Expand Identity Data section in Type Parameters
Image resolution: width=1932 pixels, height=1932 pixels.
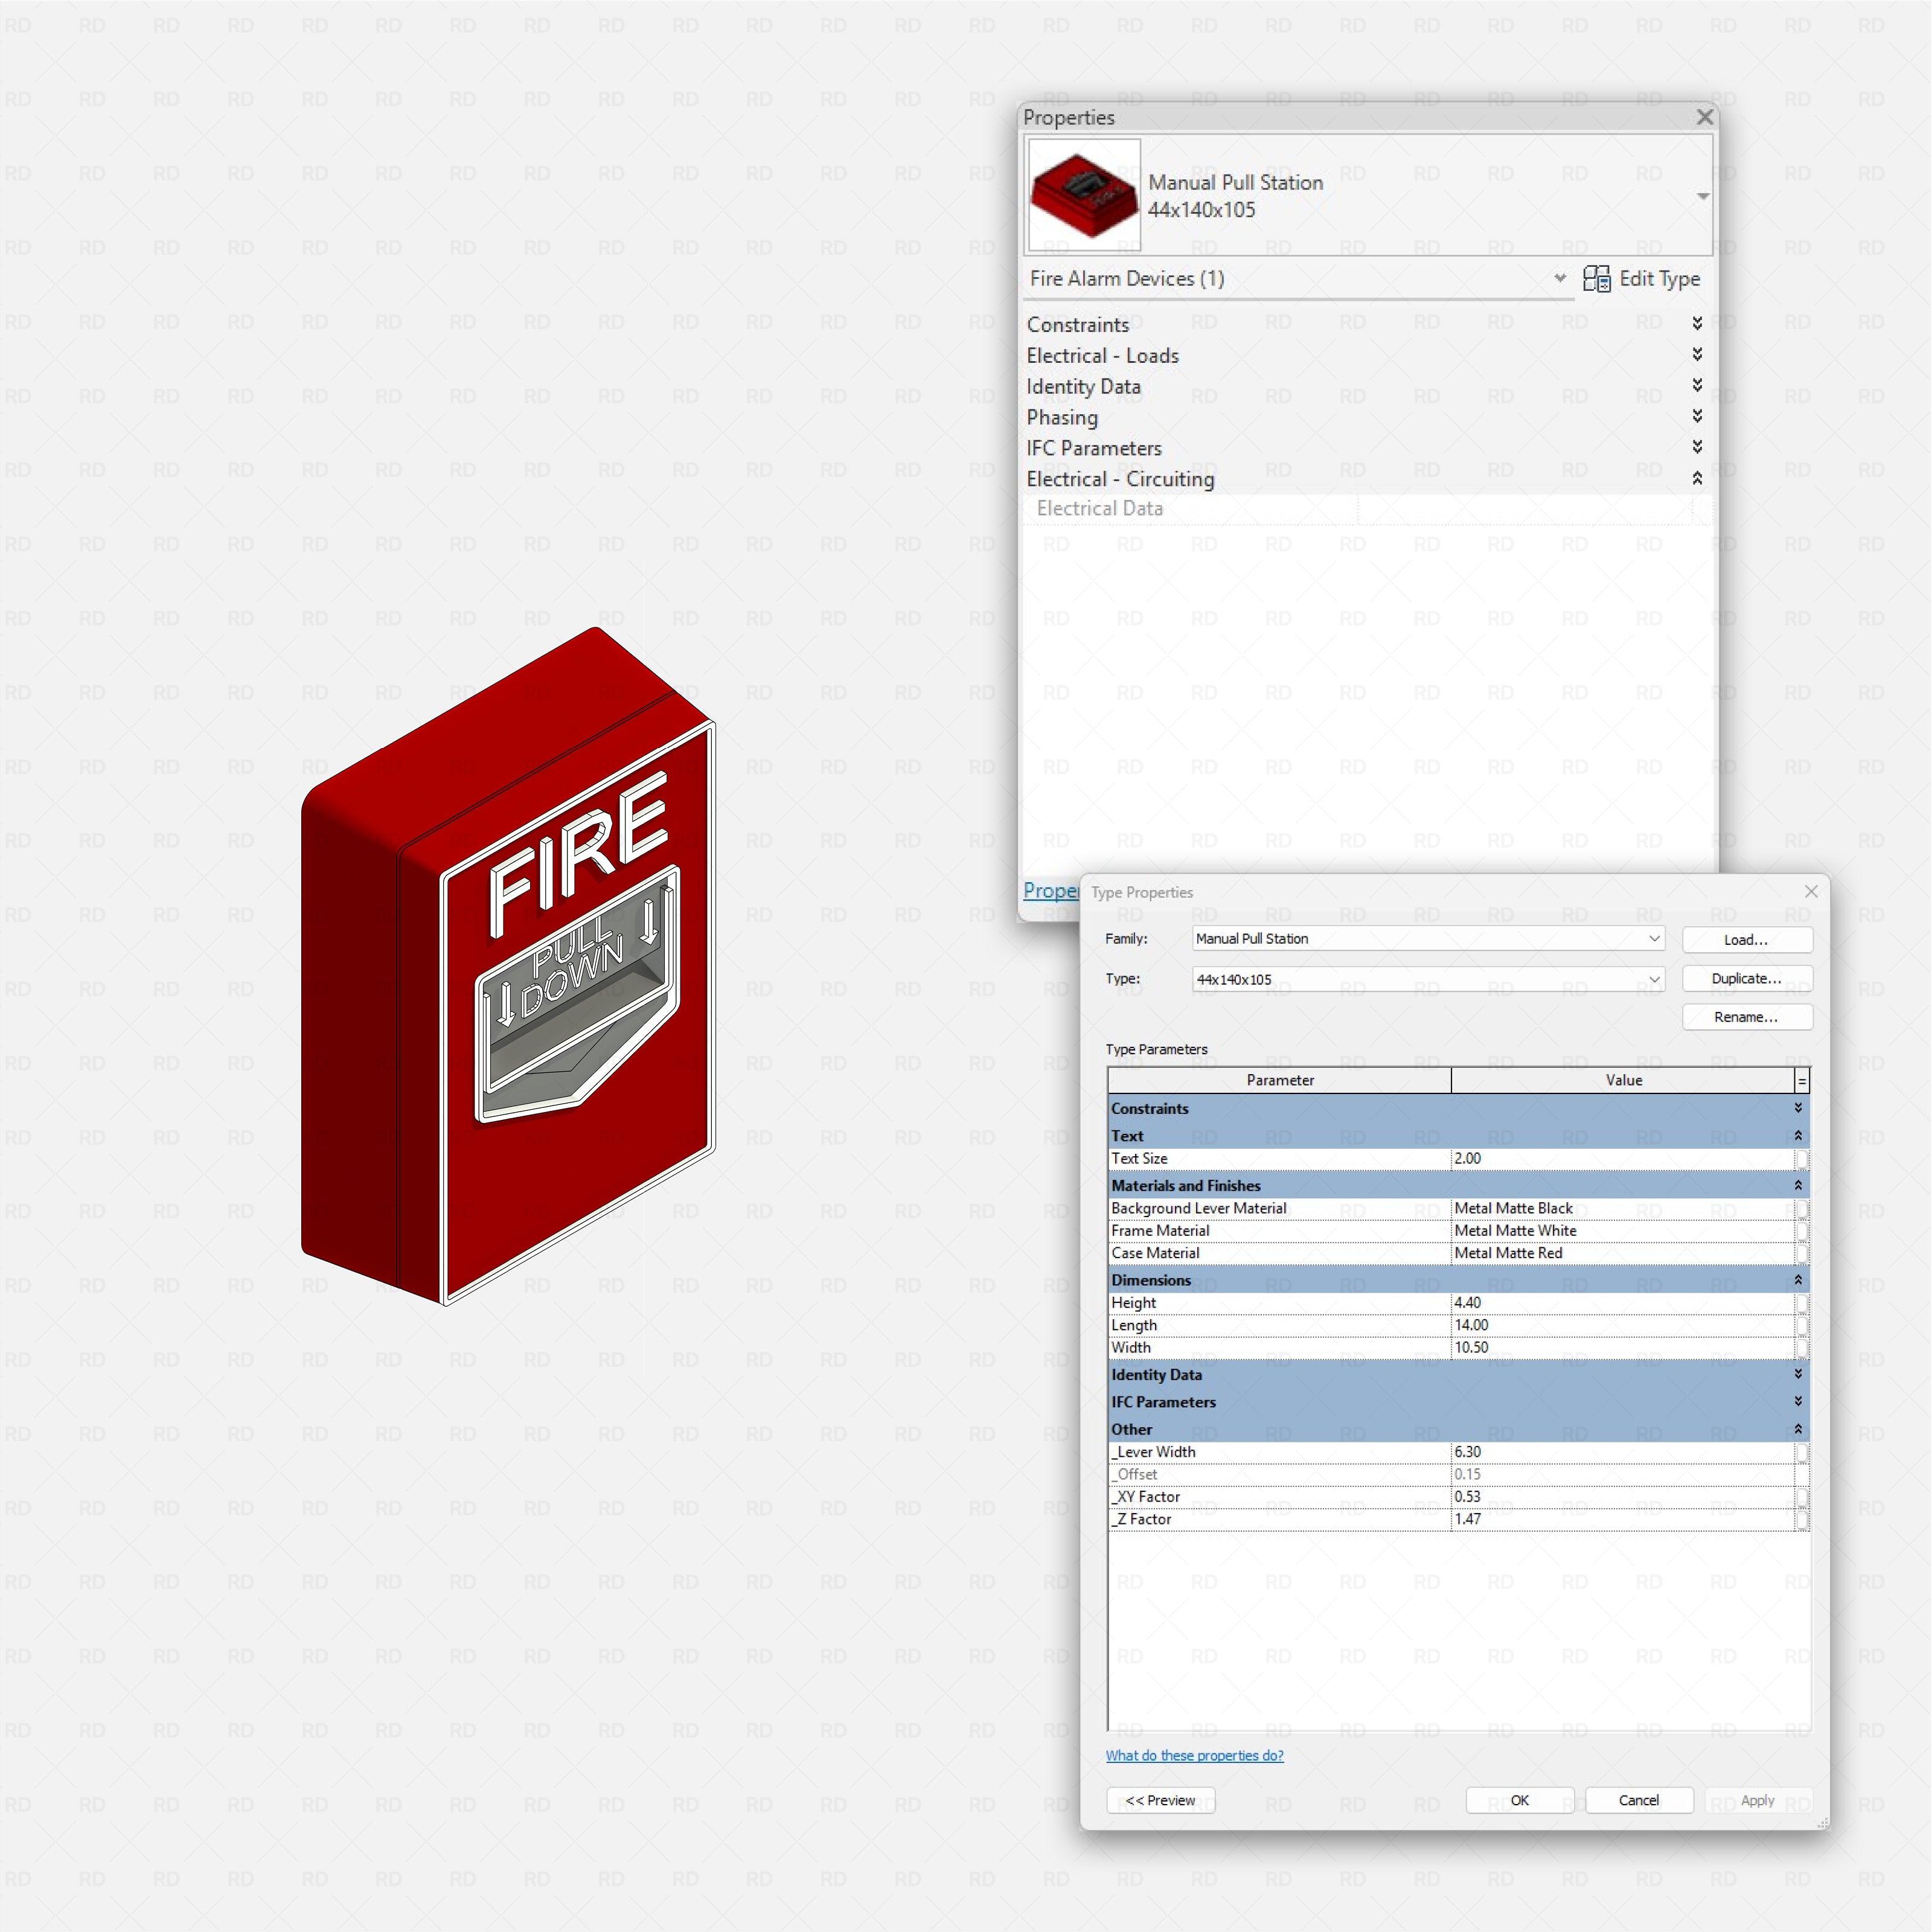[x=1797, y=1374]
